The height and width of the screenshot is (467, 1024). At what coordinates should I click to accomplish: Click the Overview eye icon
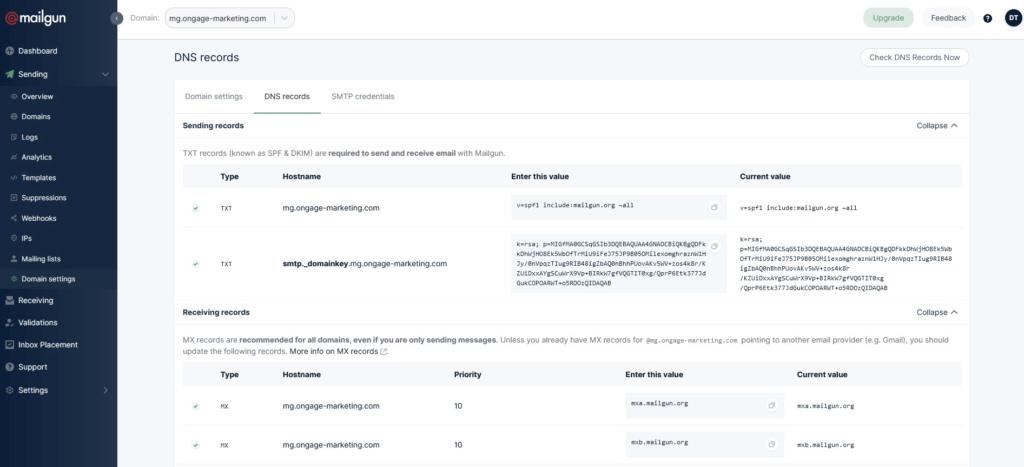pyautogui.click(x=14, y=97)
